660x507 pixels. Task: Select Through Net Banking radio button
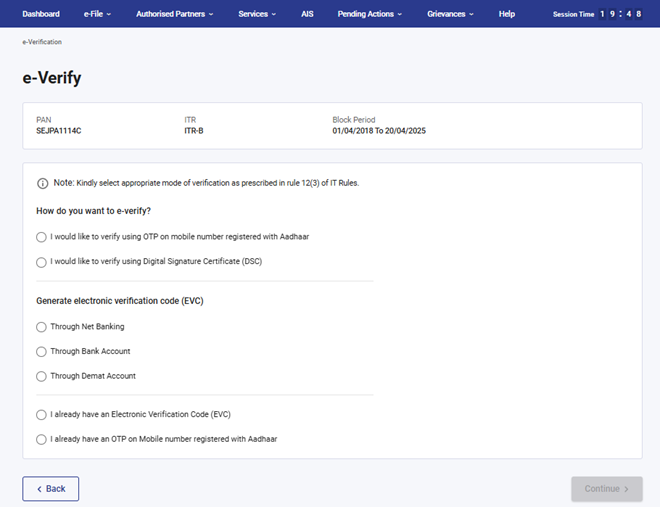point(41,327)
